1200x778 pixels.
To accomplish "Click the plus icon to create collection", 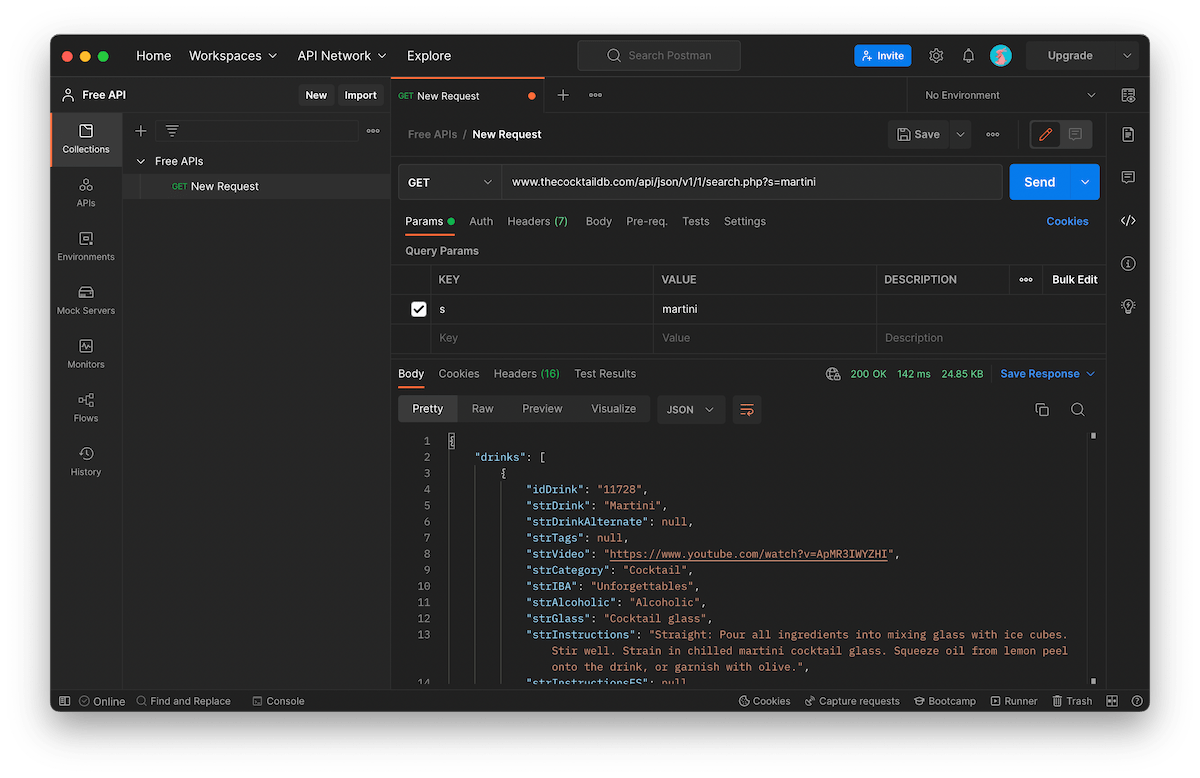I will (141, 131).
